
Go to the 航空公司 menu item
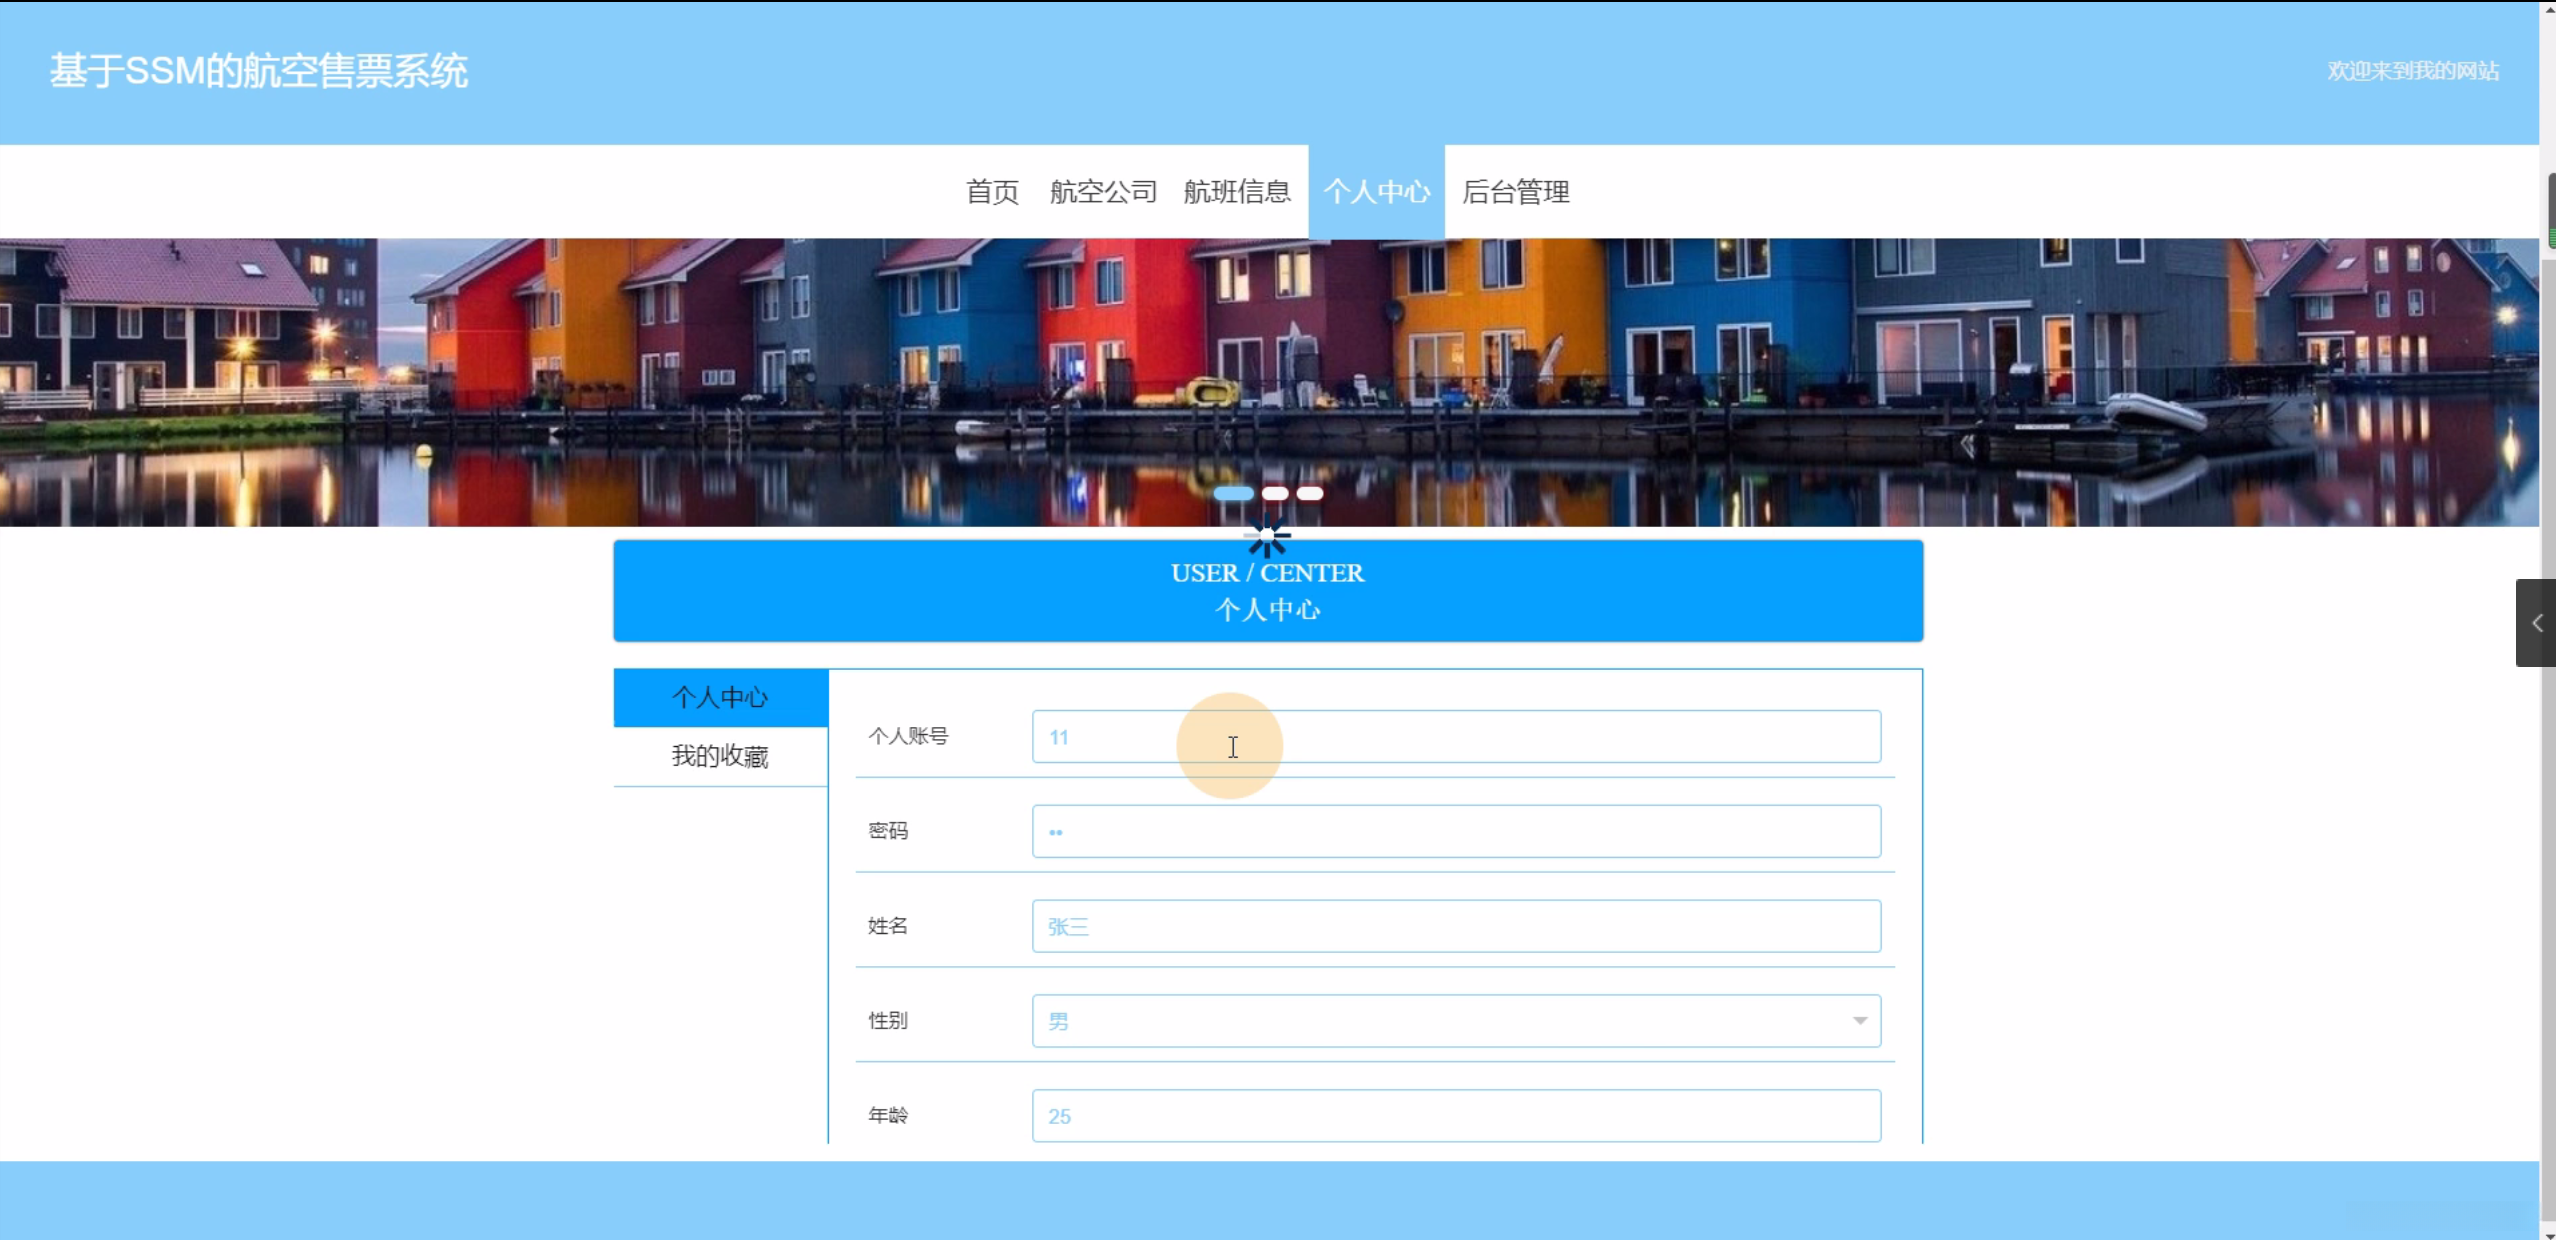[x=1102, y=191]
